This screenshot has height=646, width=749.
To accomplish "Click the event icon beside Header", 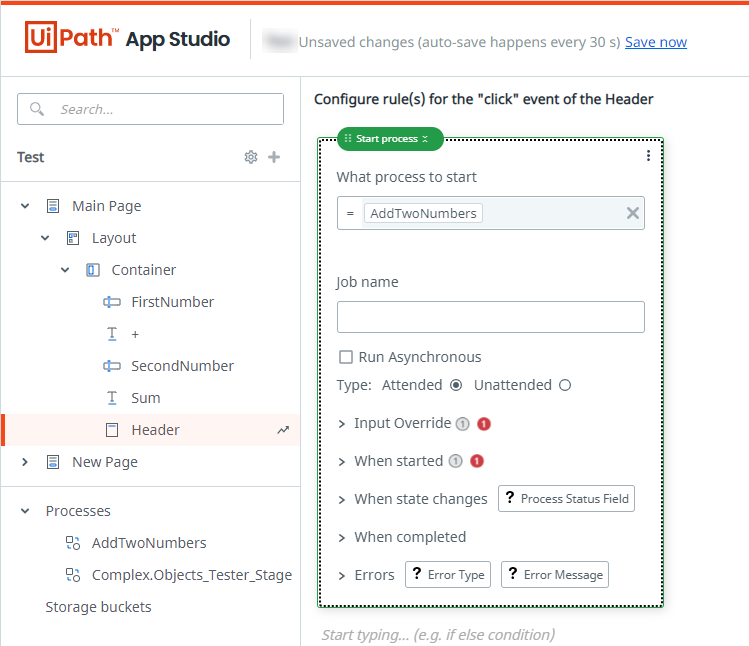I will (x=283, y=430).
